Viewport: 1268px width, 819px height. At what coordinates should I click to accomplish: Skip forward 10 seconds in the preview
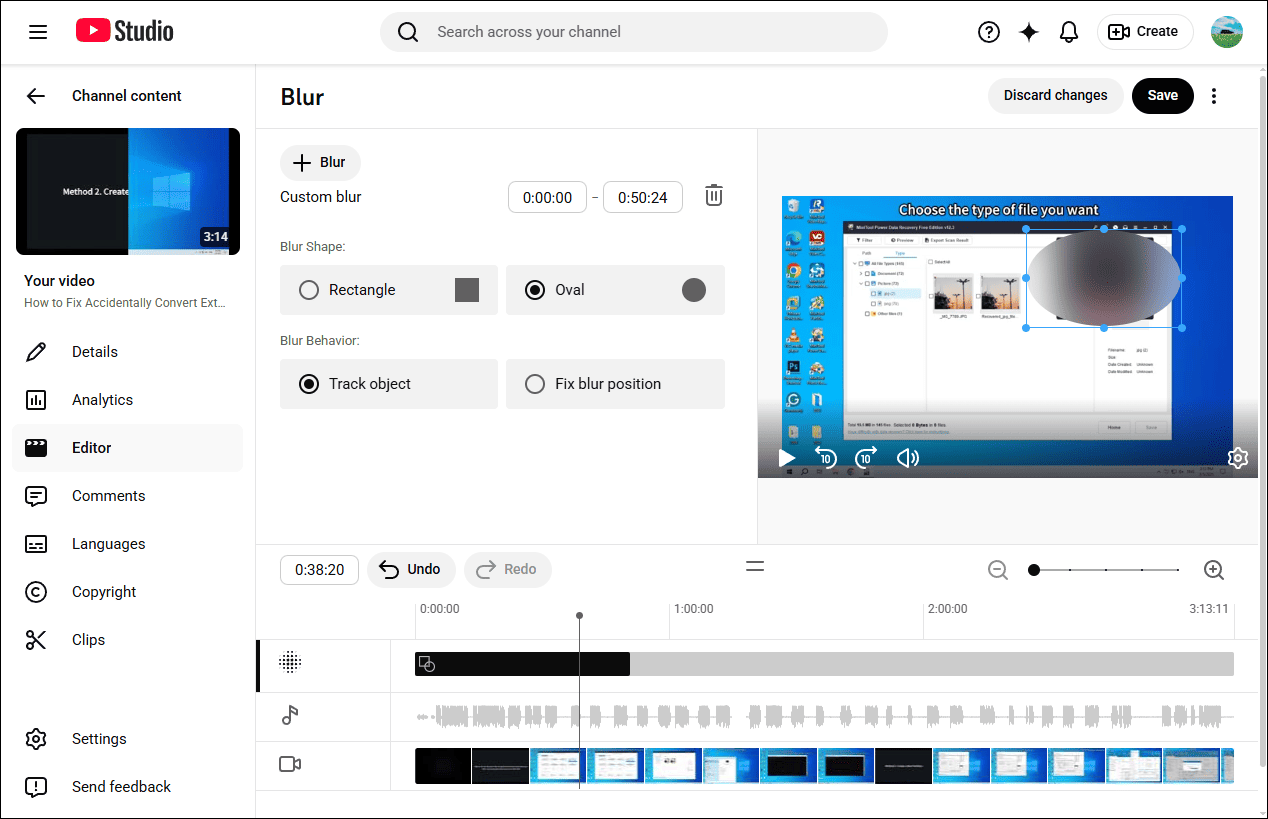(x=866, y=457)
